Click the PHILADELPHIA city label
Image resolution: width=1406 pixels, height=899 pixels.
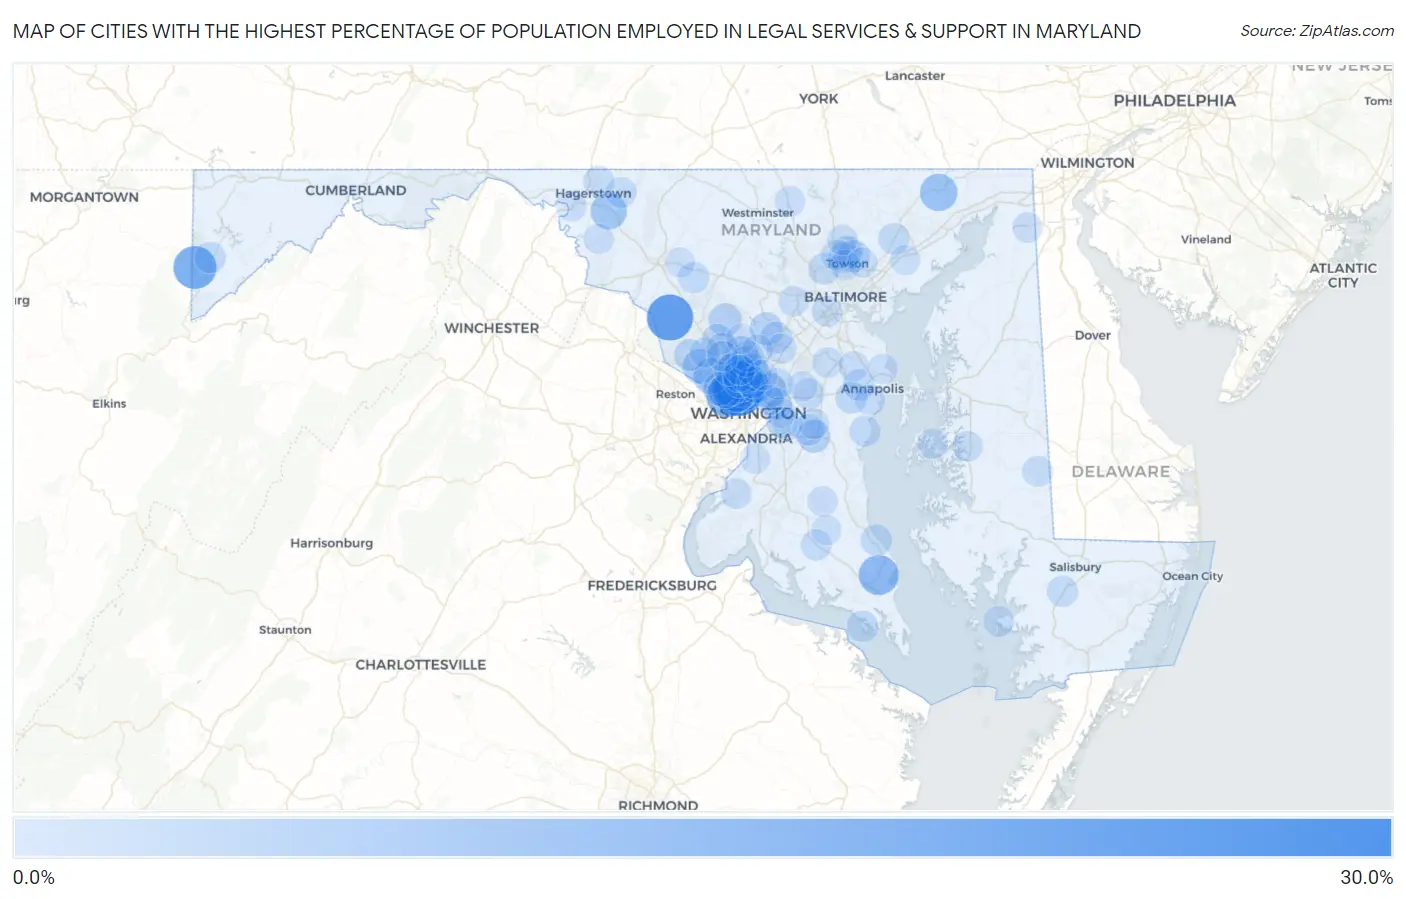pos(1174,101)
